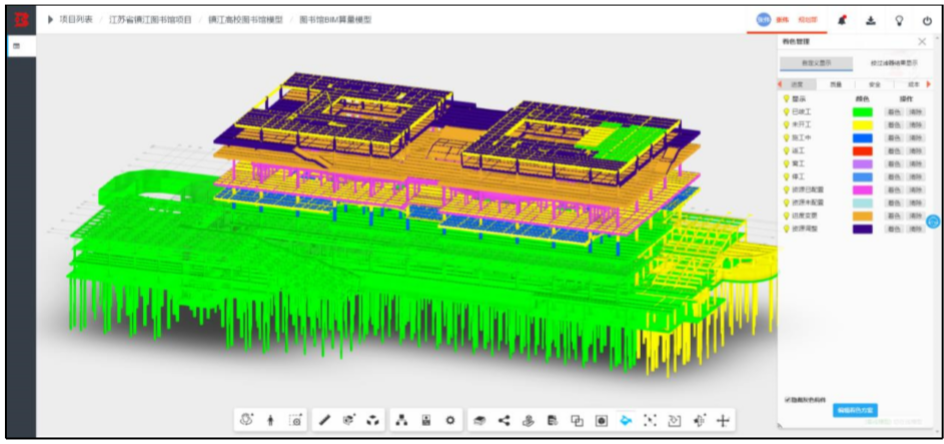Click 着色 button in the yellow 未开工 row
944x444 pixels.
(x=893, y=125)
